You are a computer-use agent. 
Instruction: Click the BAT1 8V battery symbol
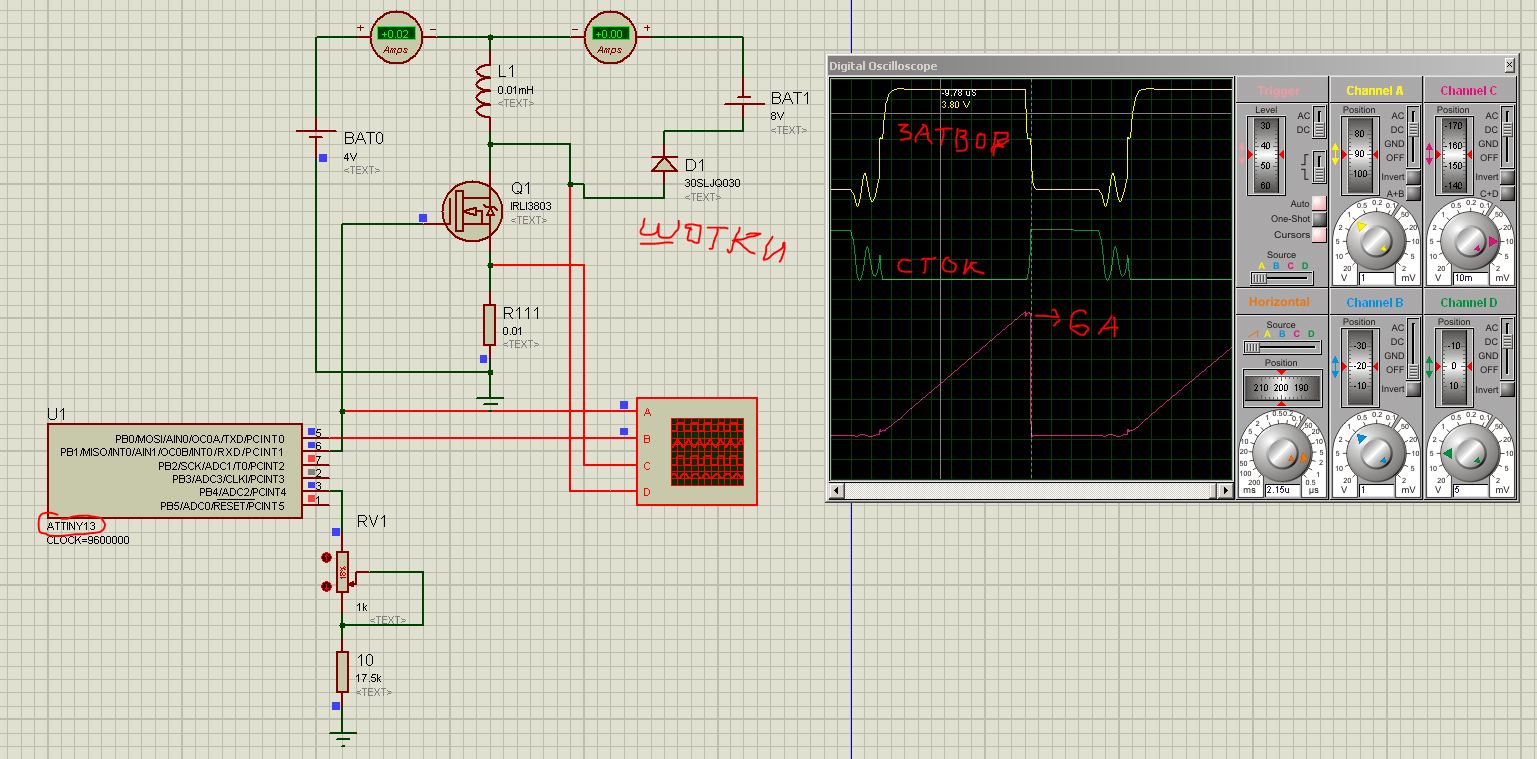coord(743,102)
